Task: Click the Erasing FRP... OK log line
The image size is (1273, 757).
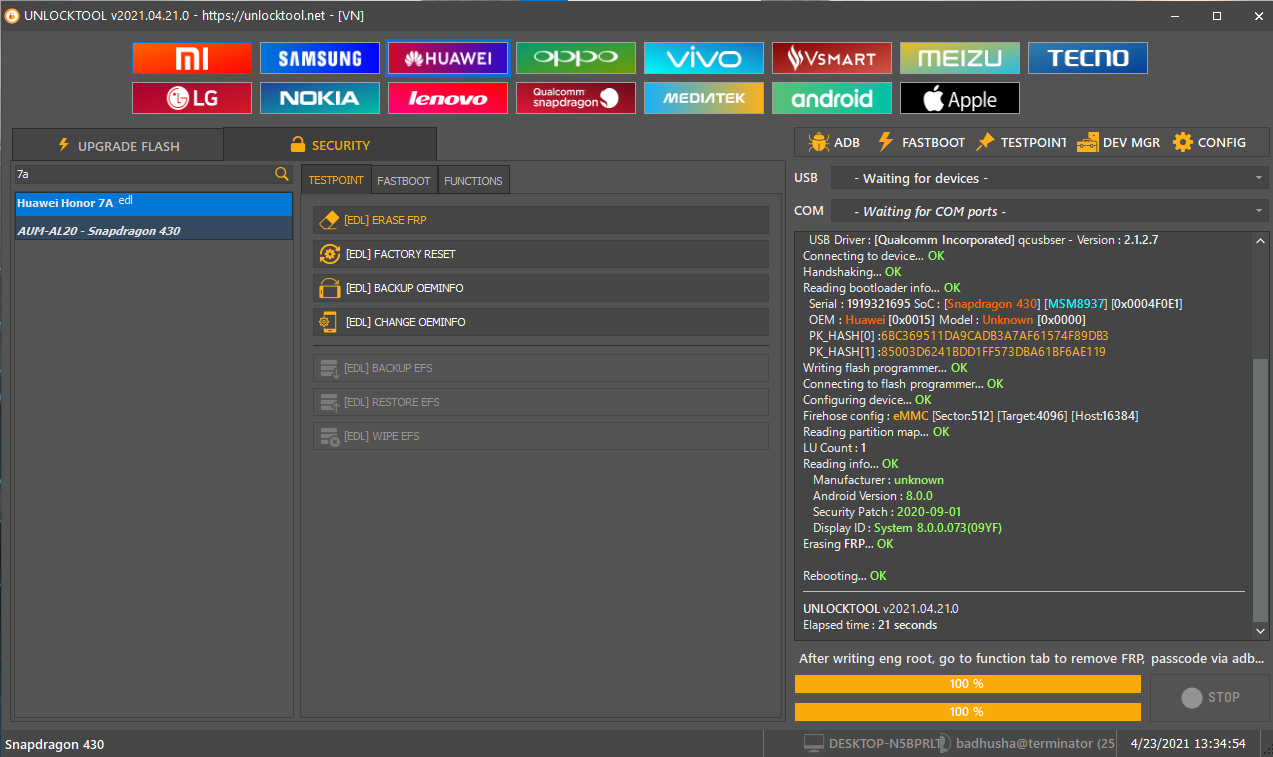Action: [848, 544]
